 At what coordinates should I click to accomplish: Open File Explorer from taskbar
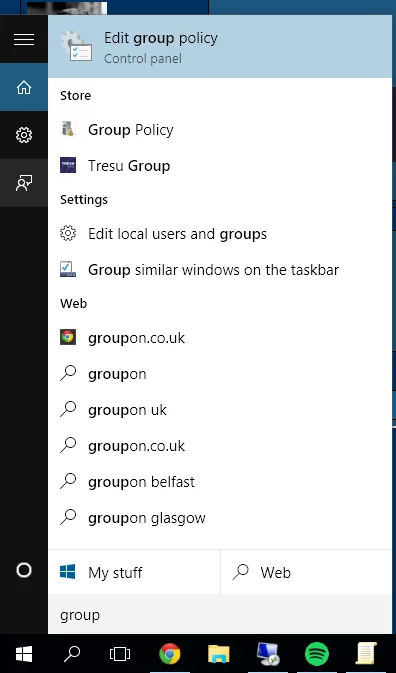[x=219, y=654]
